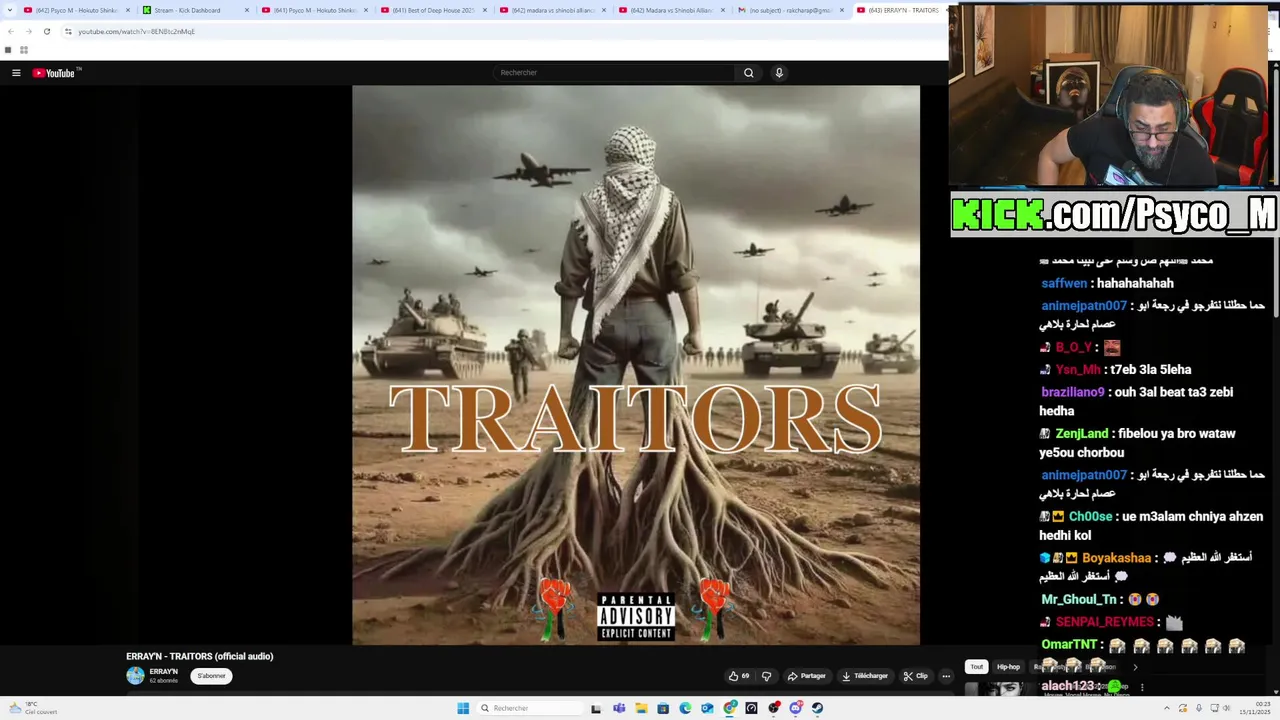Create a Clip of the video
The width and height of the screenshot is (1280, 720).
tap(916, 676)
